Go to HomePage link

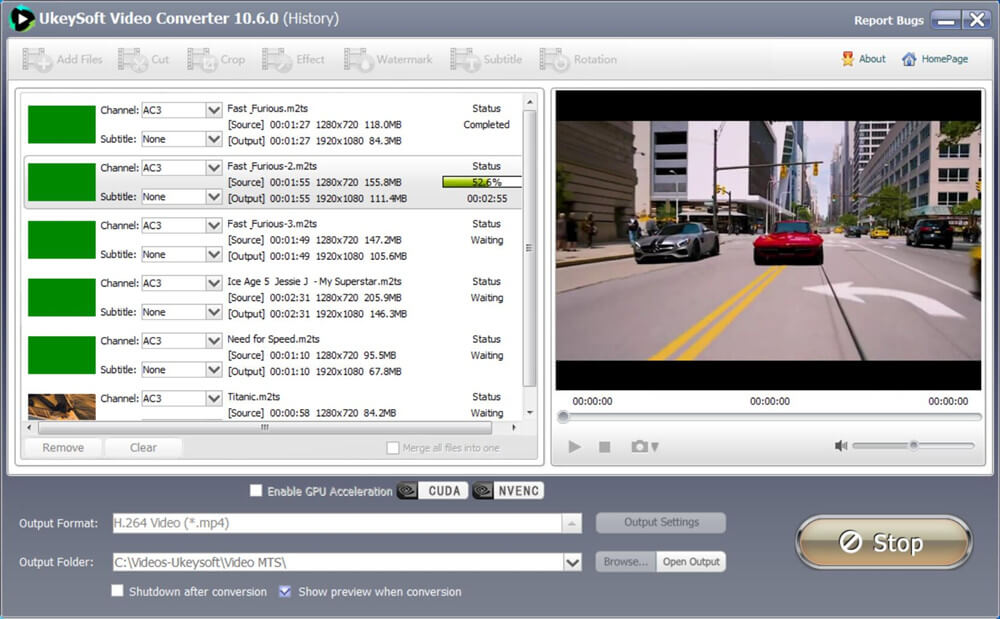[935, 59]
